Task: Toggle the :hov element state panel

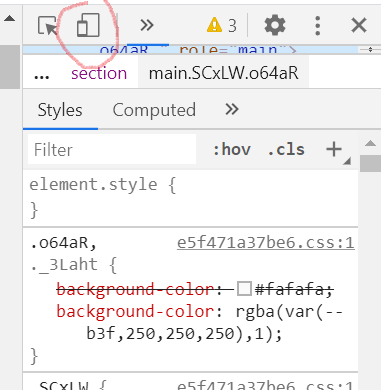Action: pyautogui.click(x=232, y=149)
